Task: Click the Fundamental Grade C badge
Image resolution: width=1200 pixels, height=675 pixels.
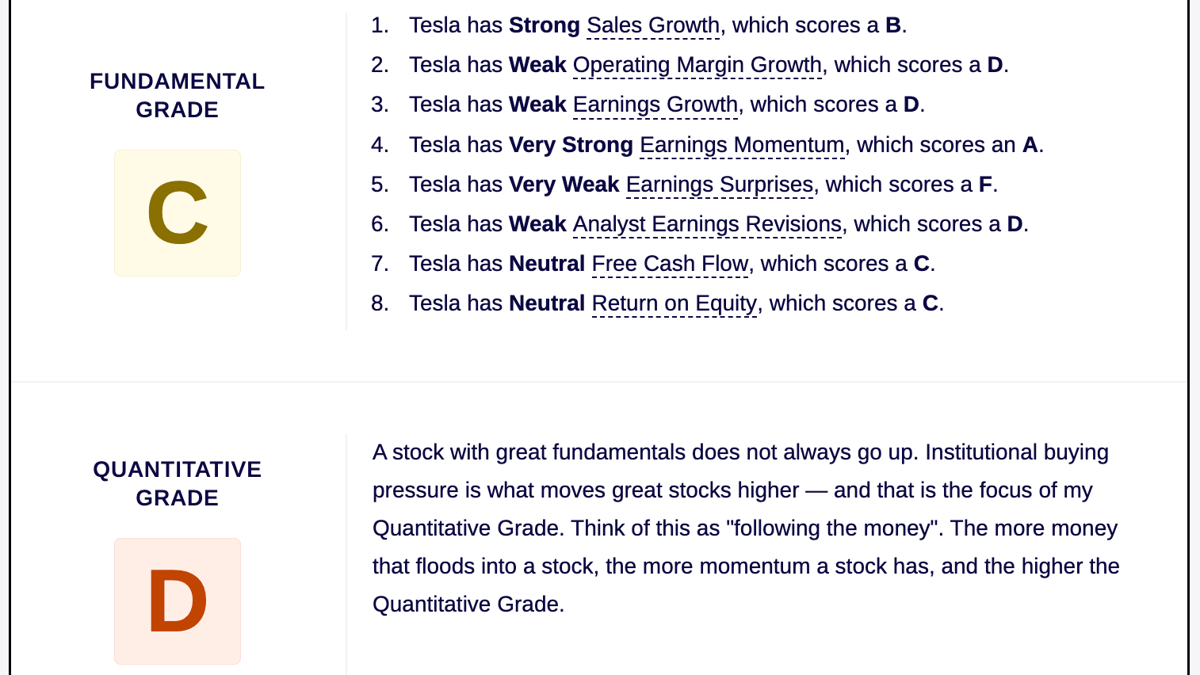Action: tap(177, 213)
